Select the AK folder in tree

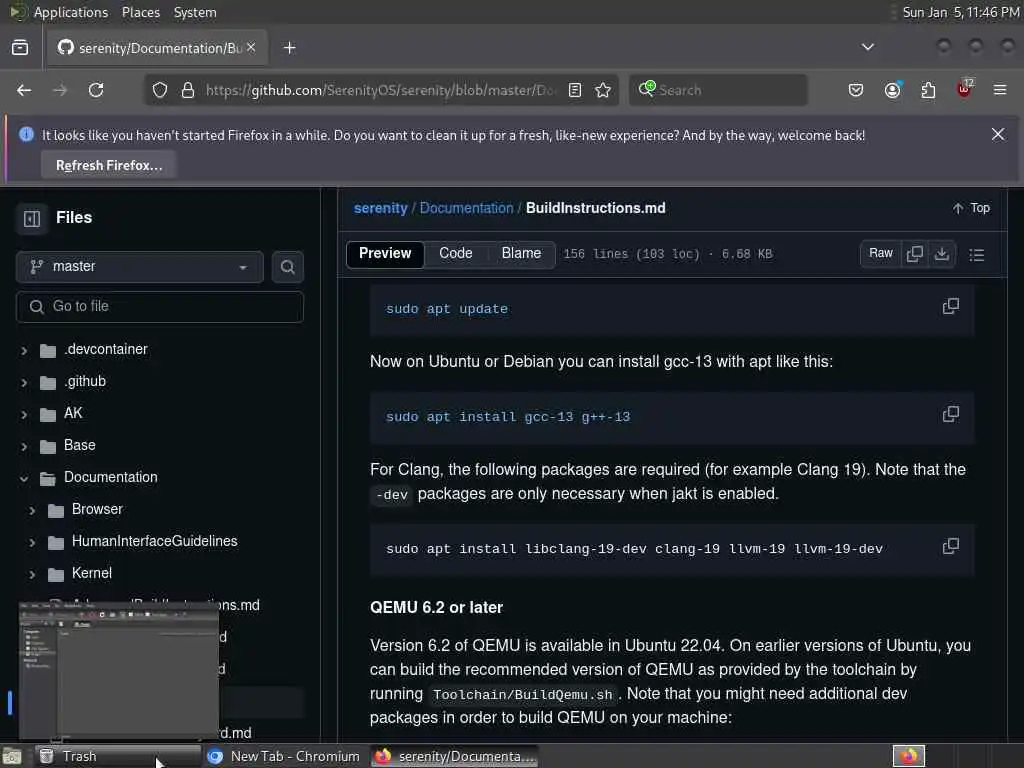(73, 413)
